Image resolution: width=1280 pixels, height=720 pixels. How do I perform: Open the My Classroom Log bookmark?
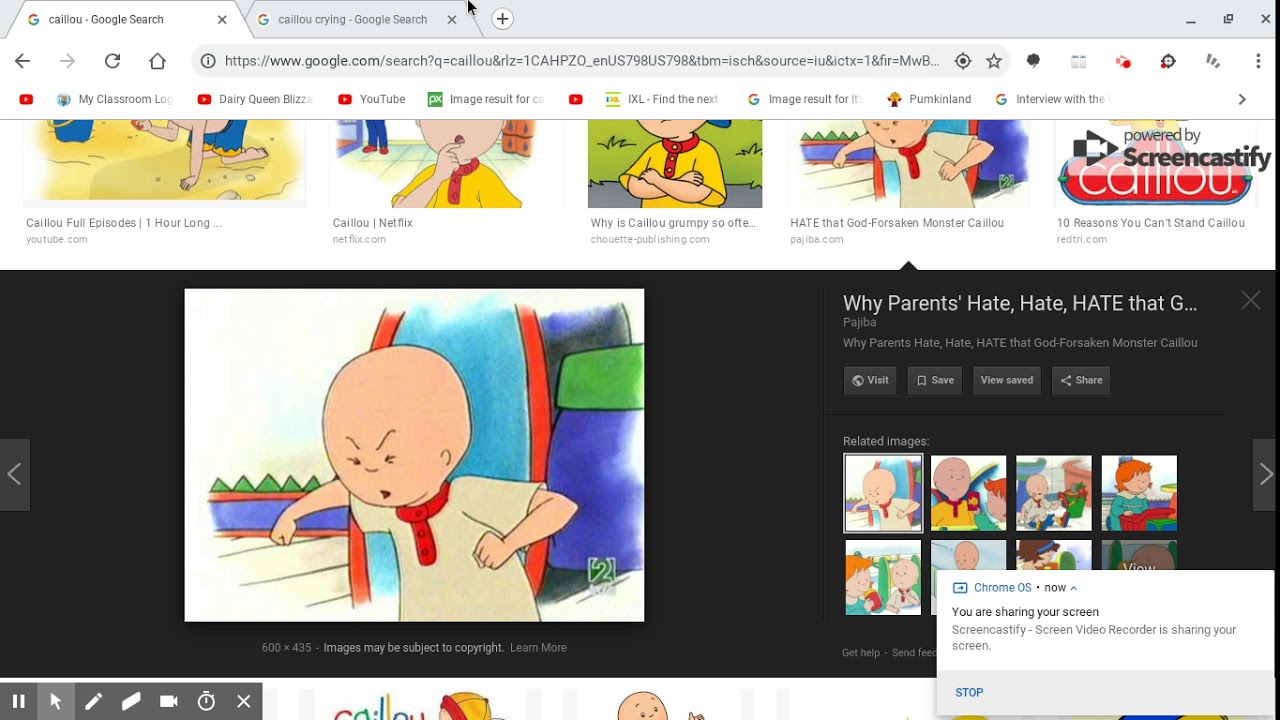(115, 99)
